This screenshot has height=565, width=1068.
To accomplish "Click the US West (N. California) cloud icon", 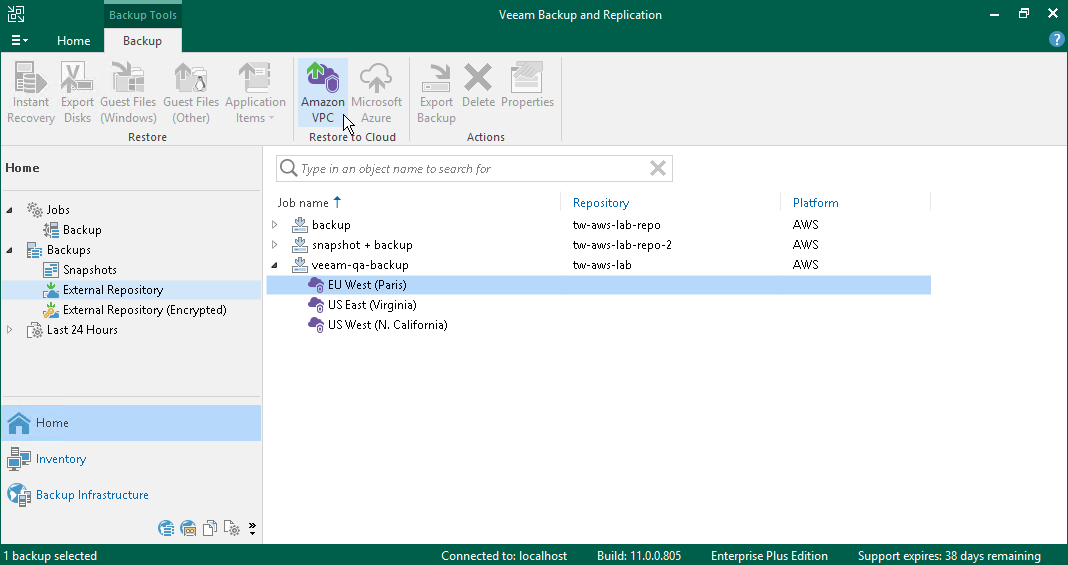I will tap(316, 325).
